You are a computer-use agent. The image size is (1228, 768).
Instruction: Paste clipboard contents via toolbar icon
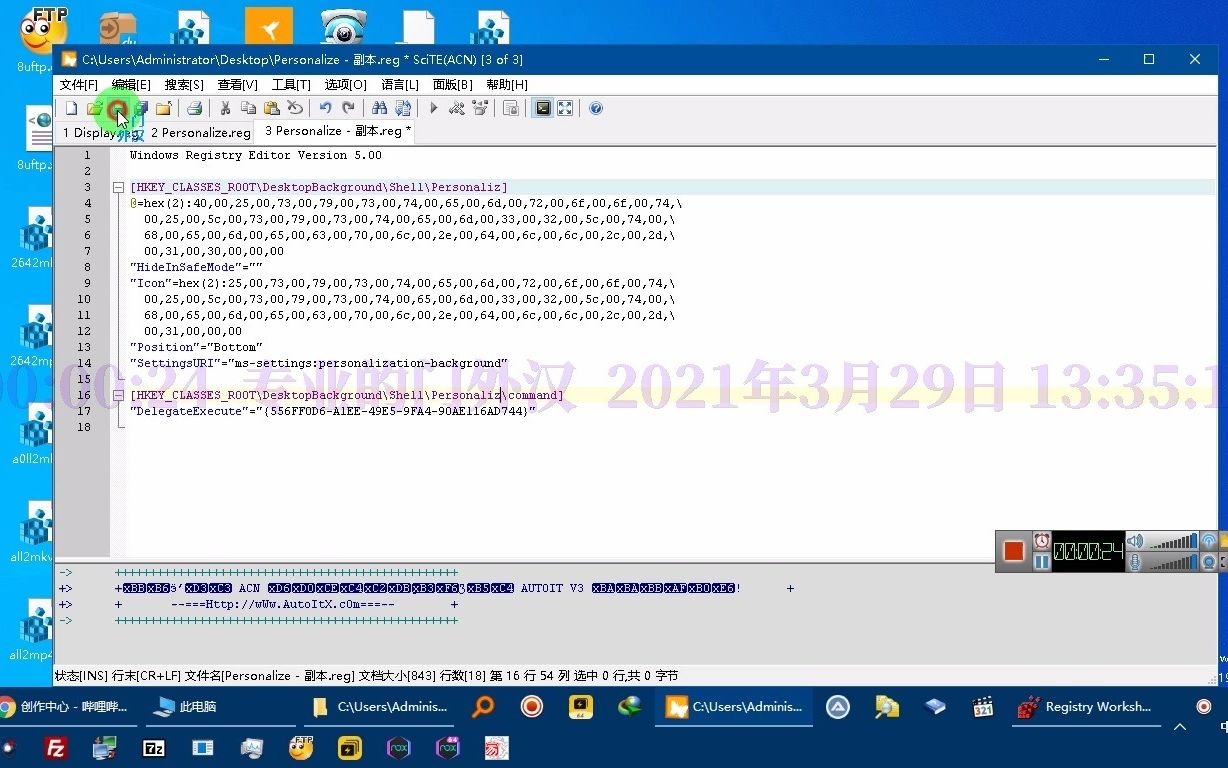tap(271, 108)
